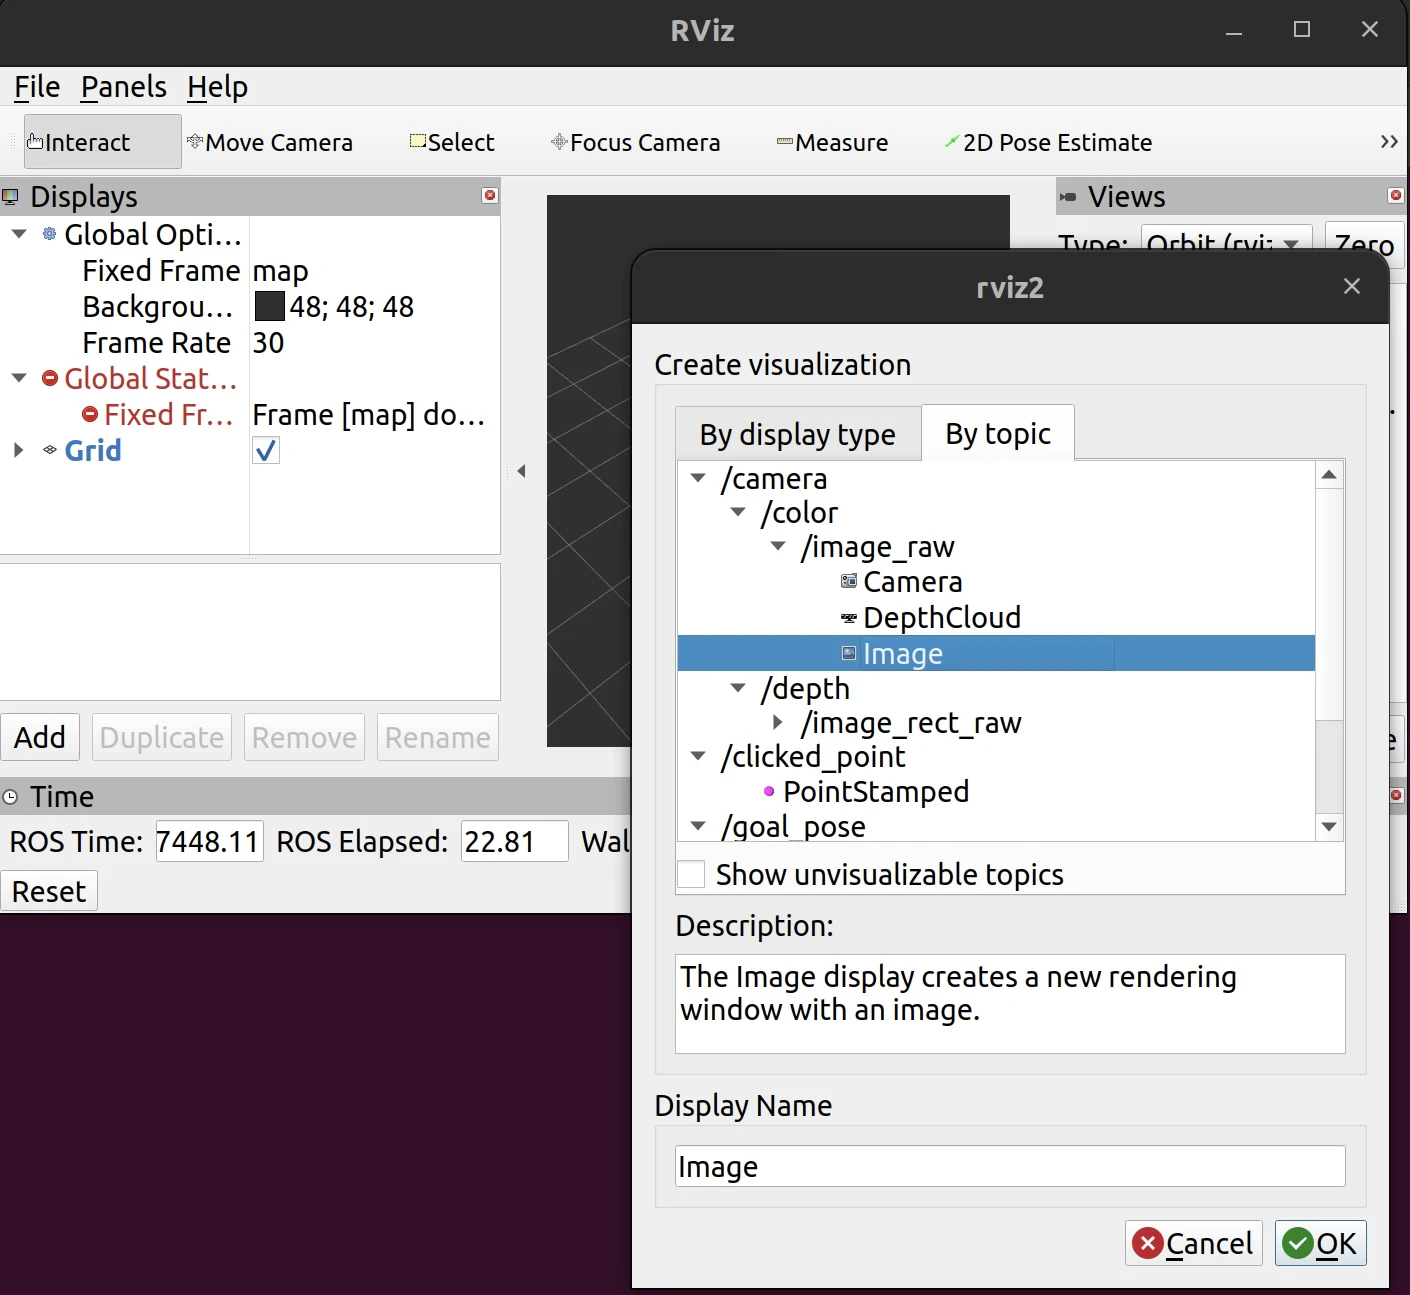The height and width of the screenshot is (1295, 1410).
Task: Click the topic list scroll down arrow
Action: (x=1329, y=826)
